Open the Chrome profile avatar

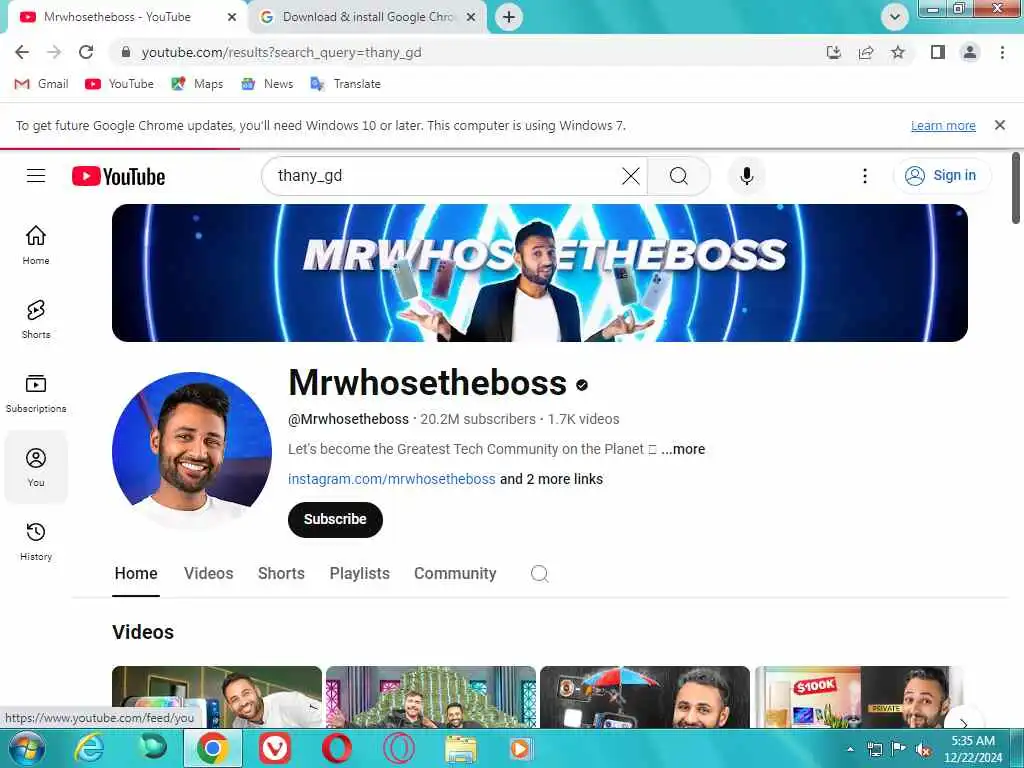(x=970, y=52)
